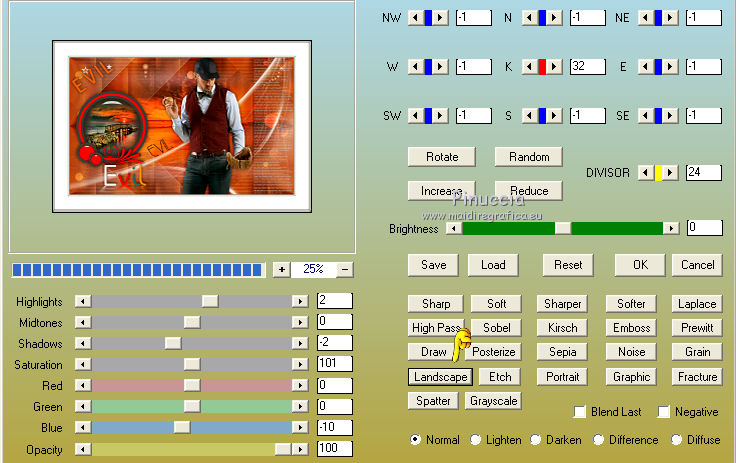Click the zoom in plus button
Screen dimensions: 736x463
pos(282,270)
